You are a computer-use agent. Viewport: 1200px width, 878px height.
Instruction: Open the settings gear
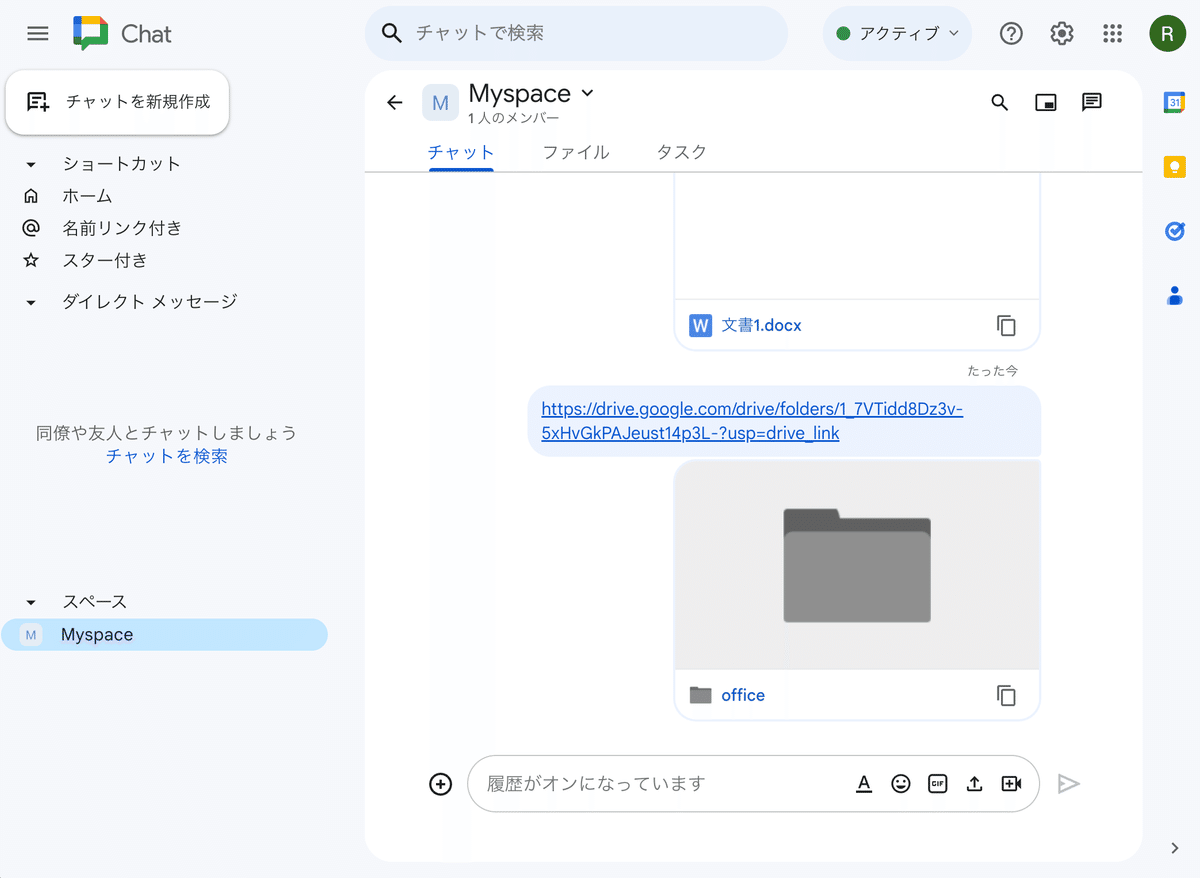click(x=1061, y=34)
